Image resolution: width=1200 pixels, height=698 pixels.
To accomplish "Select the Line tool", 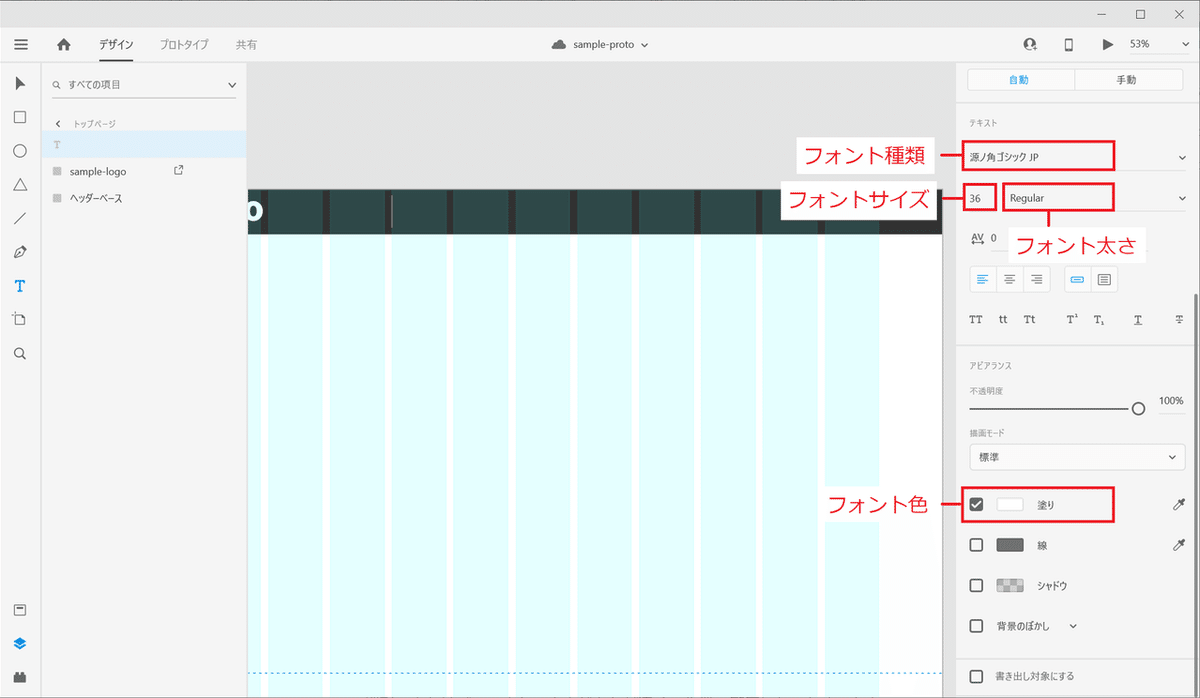I will pos(20,218).
